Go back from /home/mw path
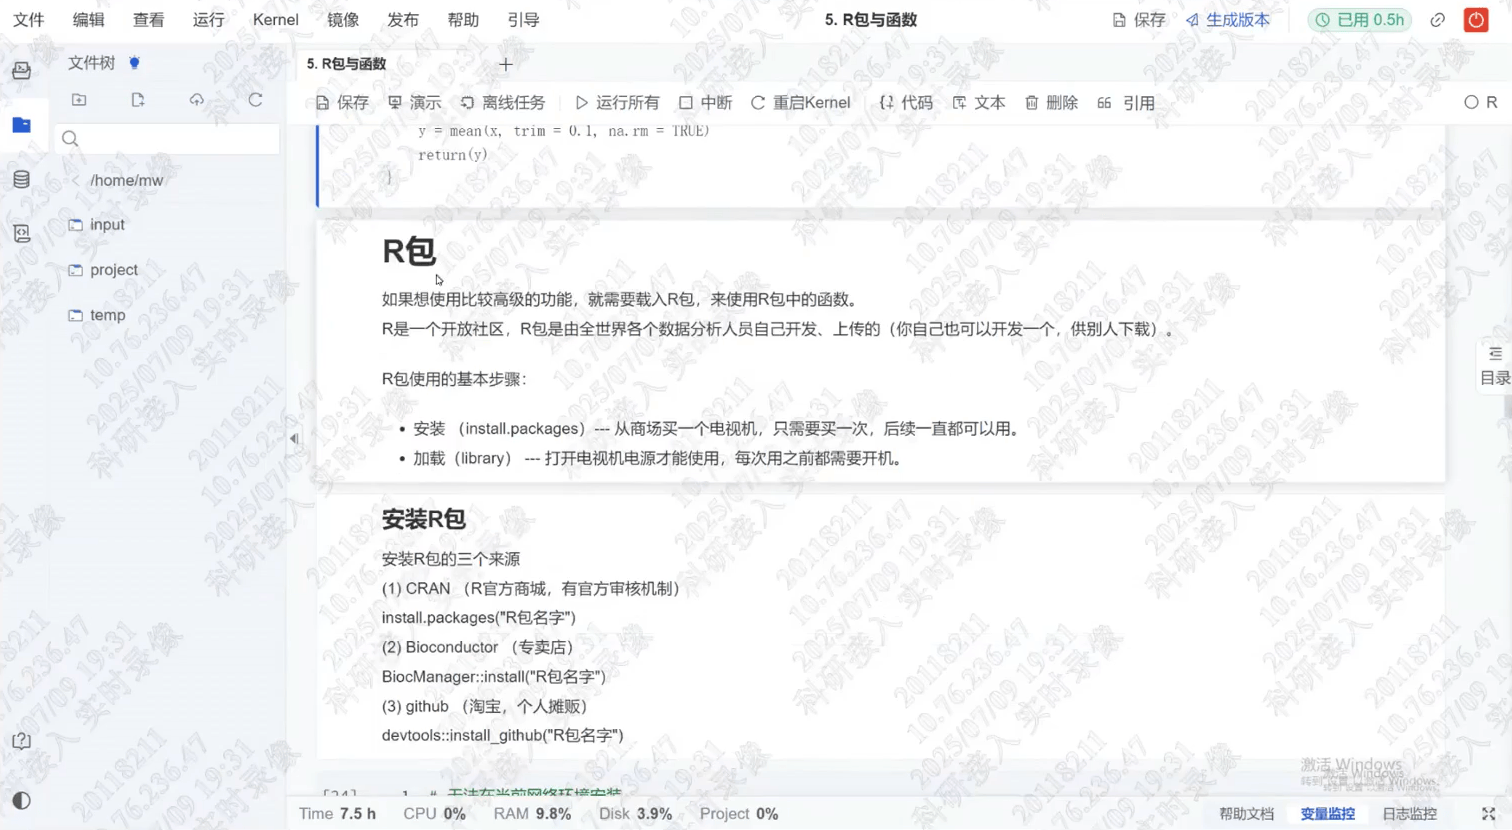The image size is (1512, 830). pos(75,181)
